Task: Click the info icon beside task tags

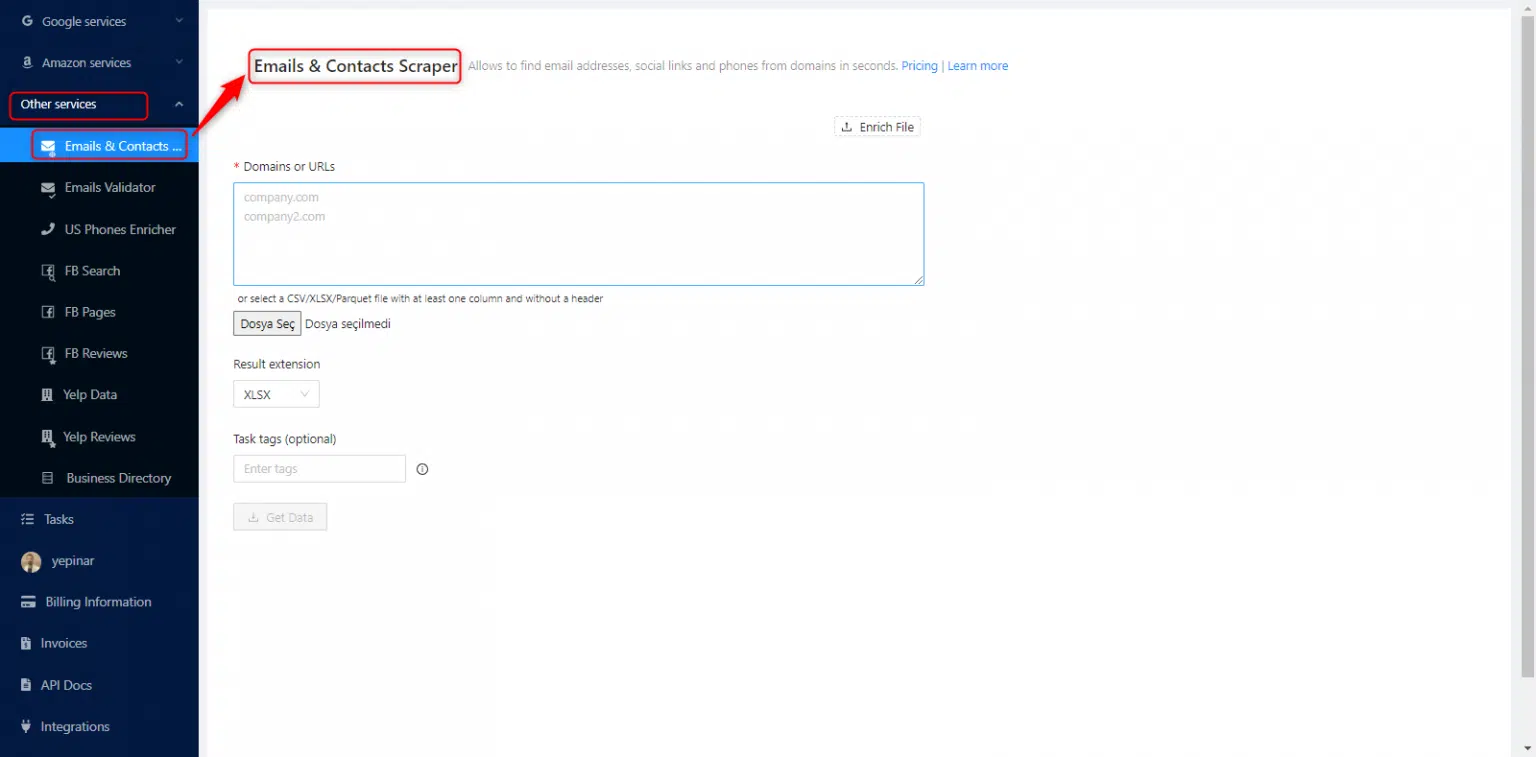Action: pos(422,469)
